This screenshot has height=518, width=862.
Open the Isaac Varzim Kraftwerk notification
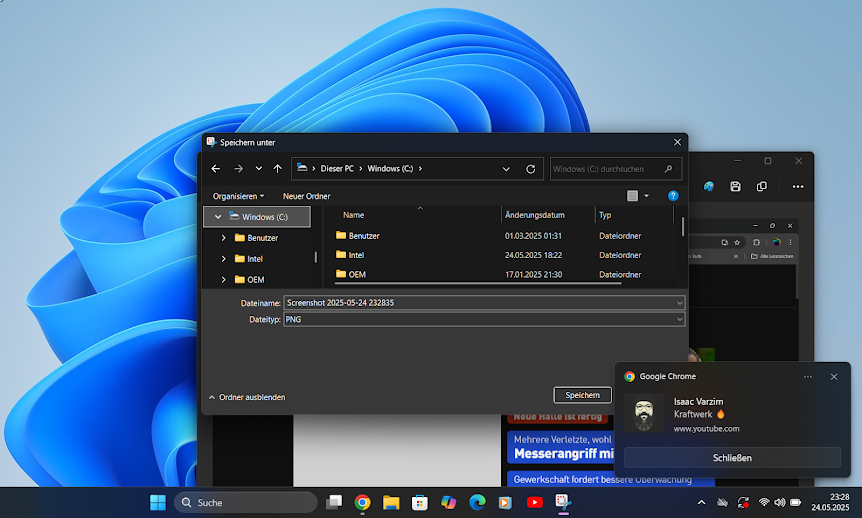point(732,415)
